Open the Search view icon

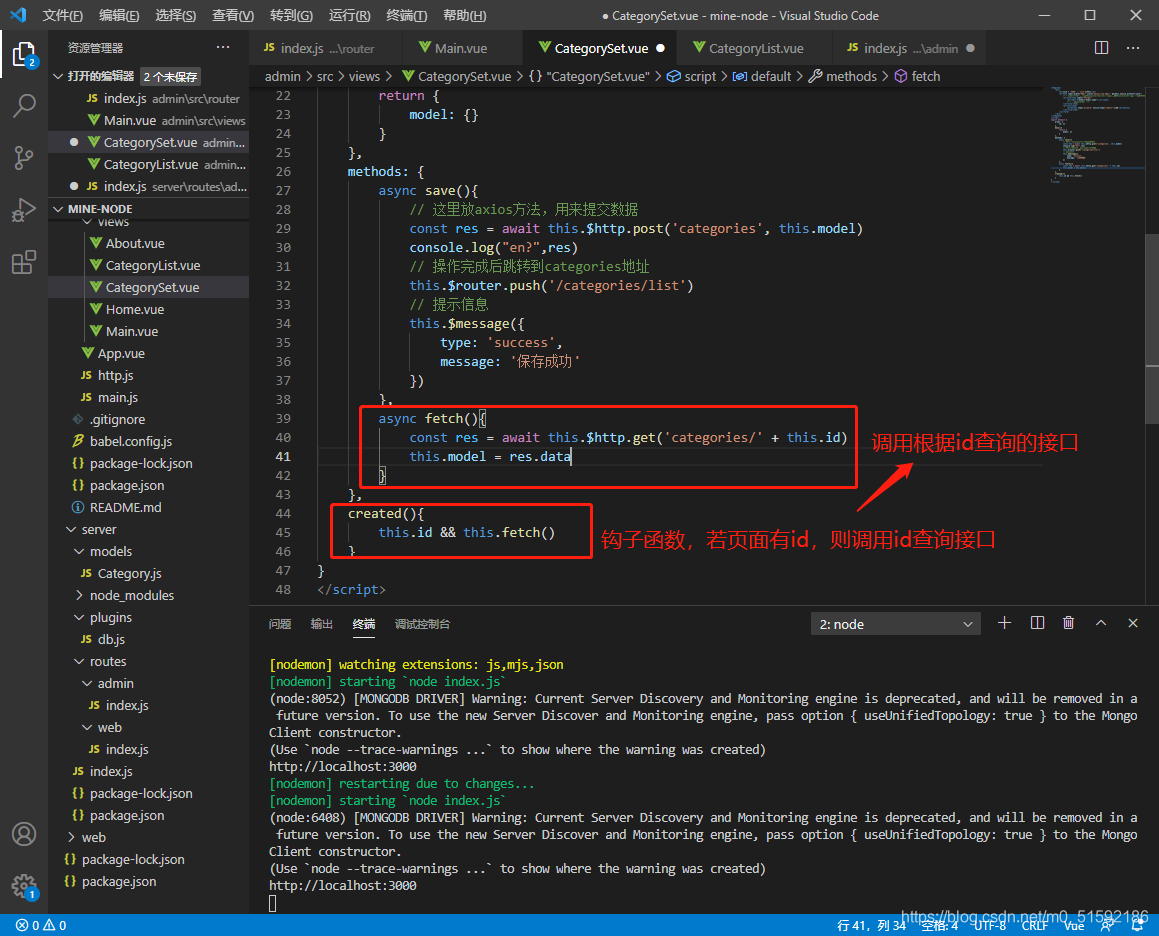(x=24, y=106)
